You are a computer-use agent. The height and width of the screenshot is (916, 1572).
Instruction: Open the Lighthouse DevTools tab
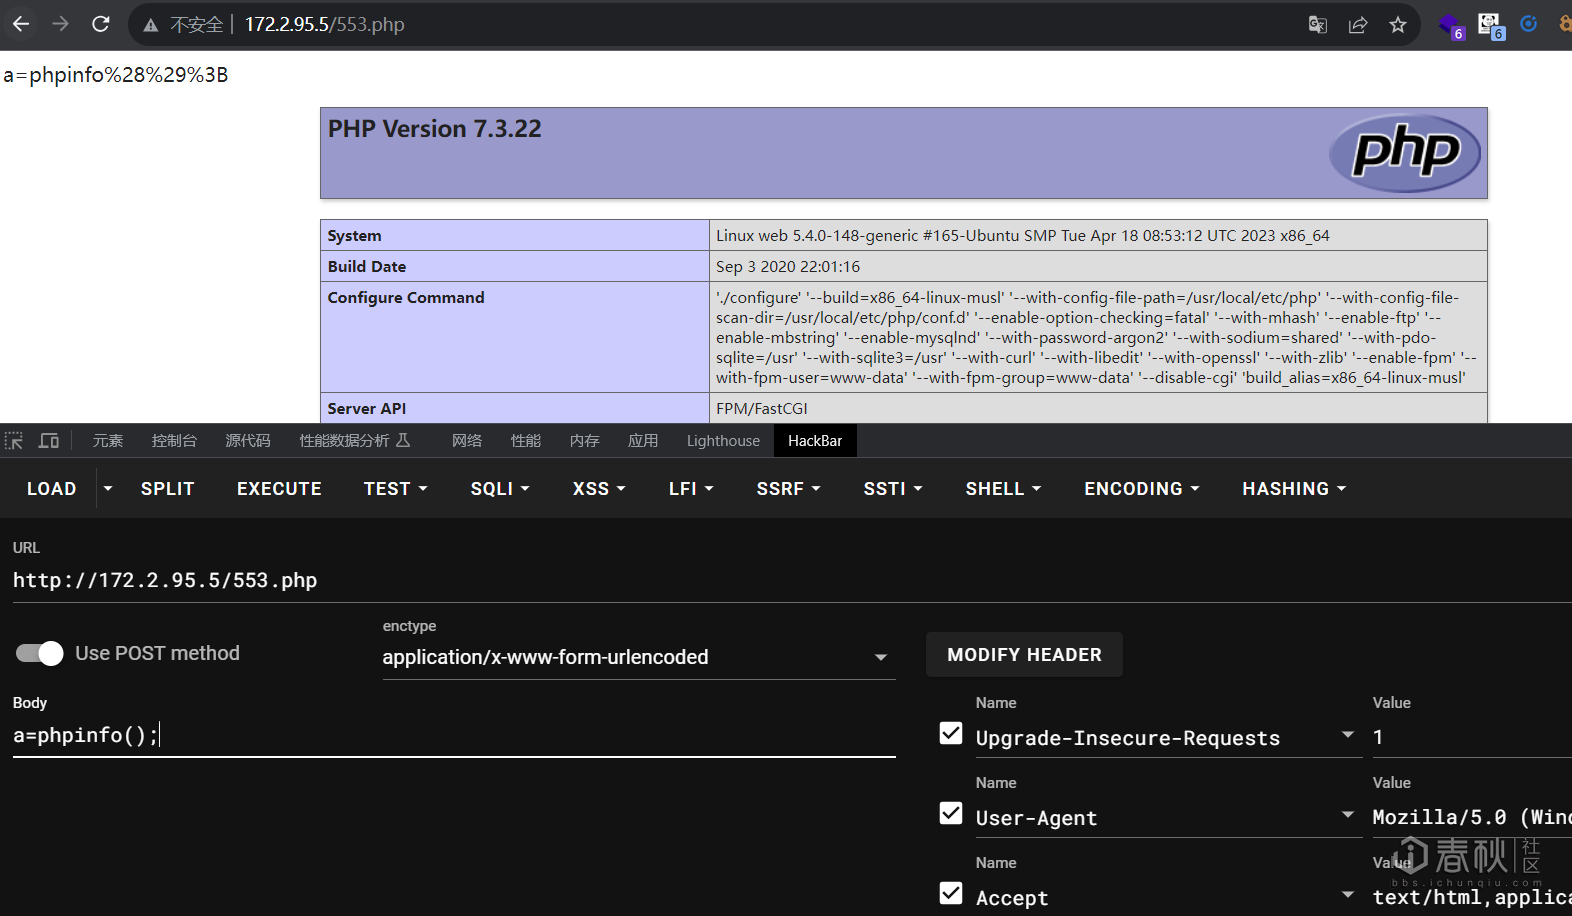723,441
